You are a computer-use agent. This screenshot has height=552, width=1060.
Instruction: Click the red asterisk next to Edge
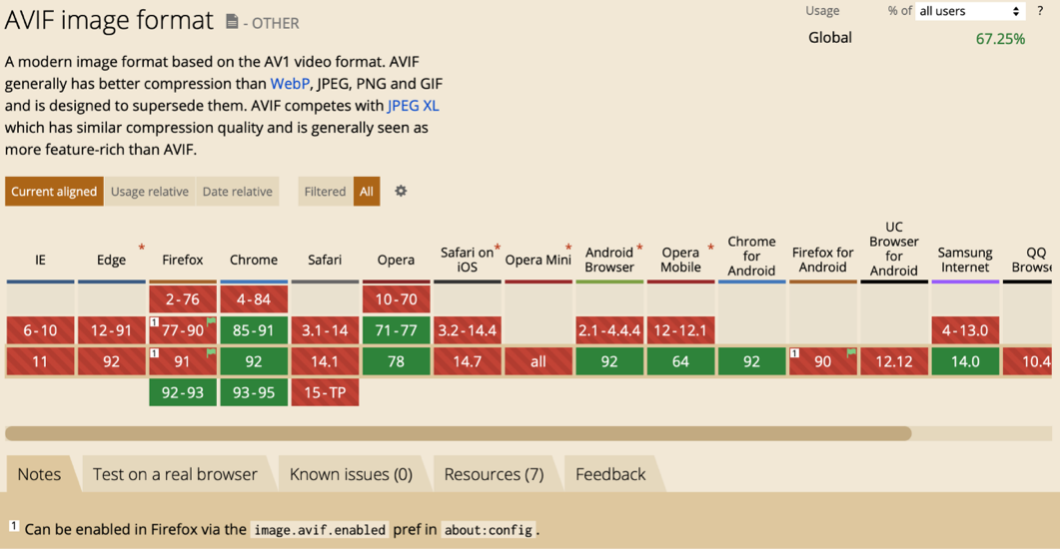tap(142, 247)
